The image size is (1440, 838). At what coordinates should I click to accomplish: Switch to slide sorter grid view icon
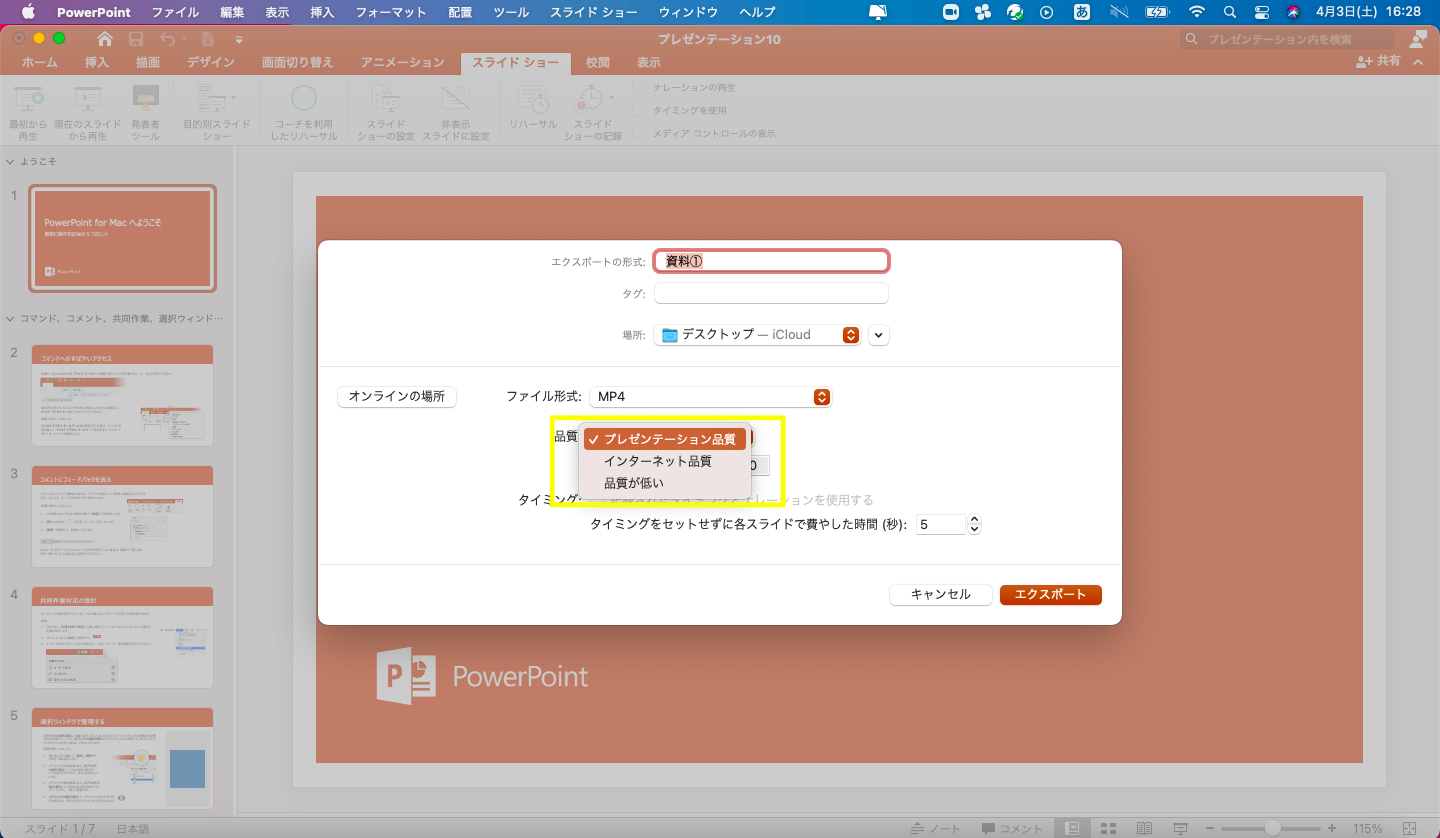point(1108,829)
